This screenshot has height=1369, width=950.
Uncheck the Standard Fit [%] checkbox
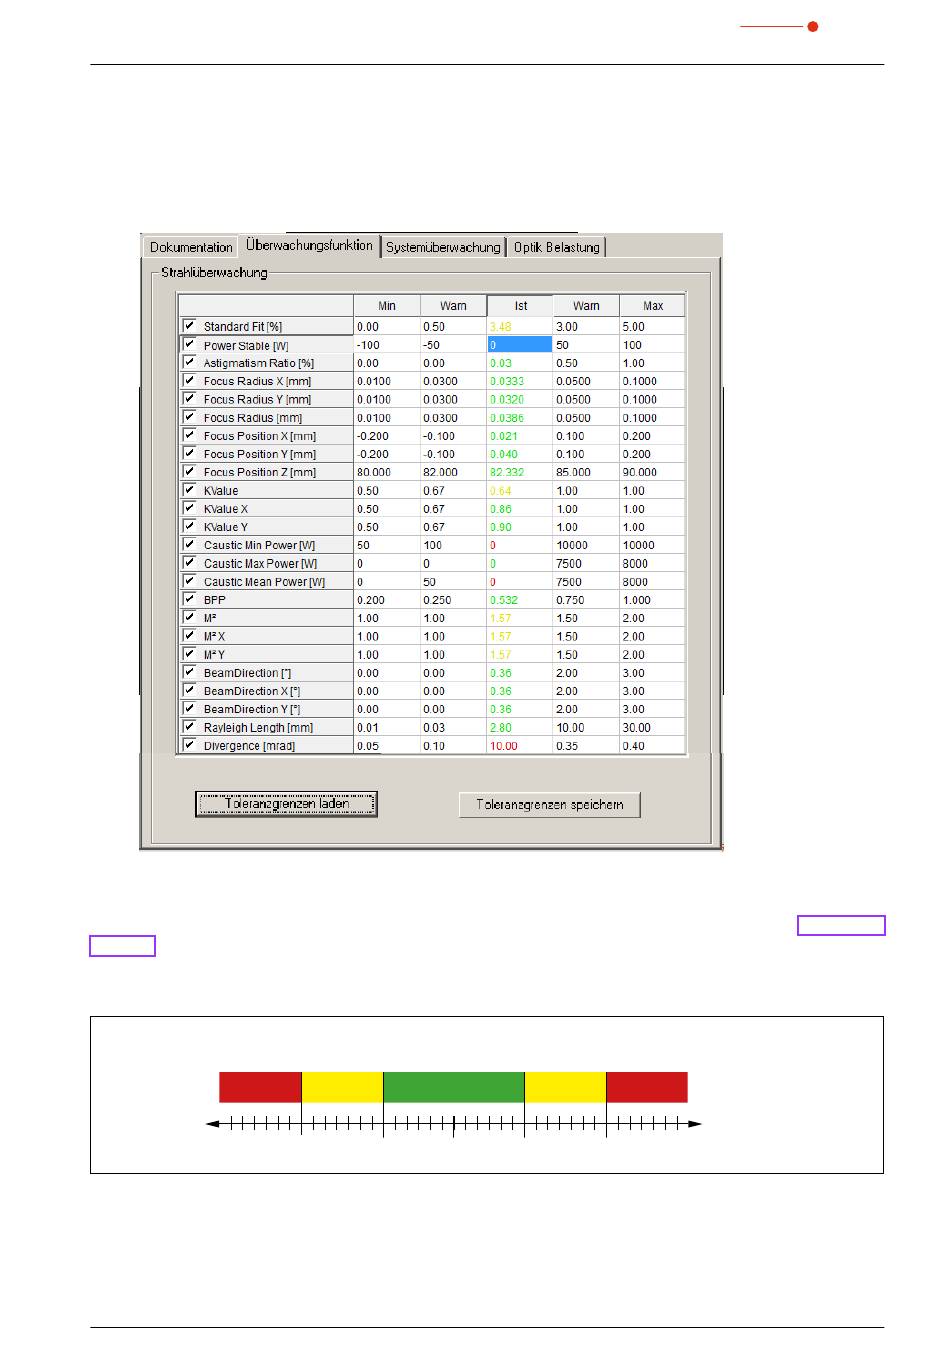click(189, 326)
